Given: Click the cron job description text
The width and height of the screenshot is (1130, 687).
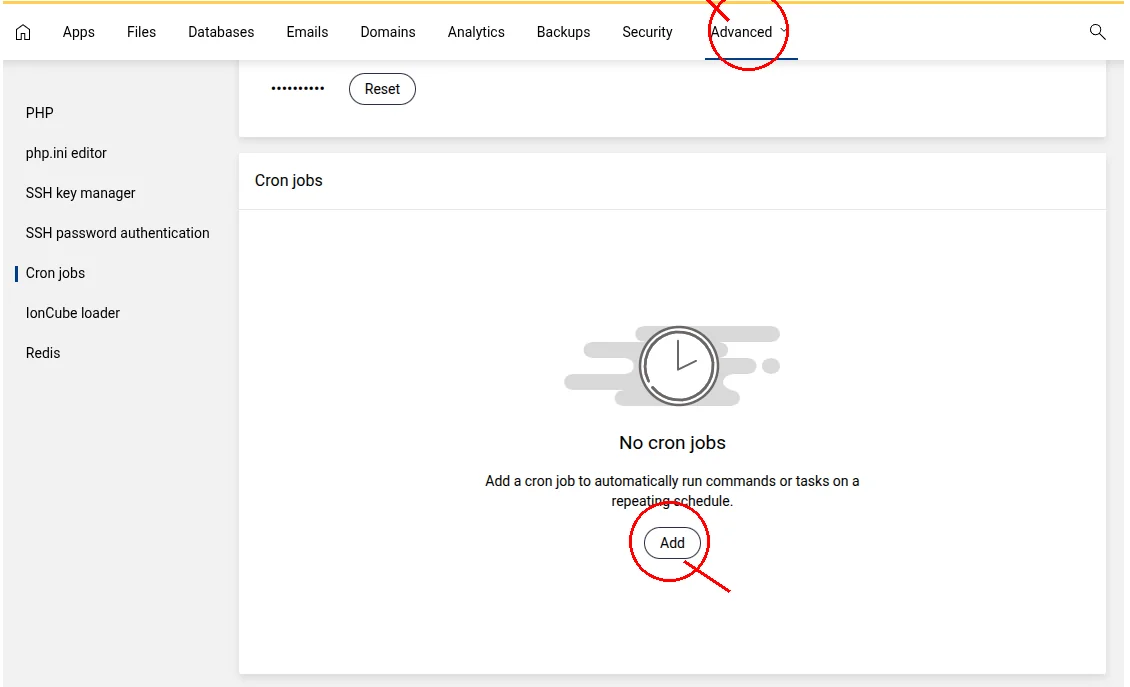Looking at the screenshot, I should coord(672,491).
